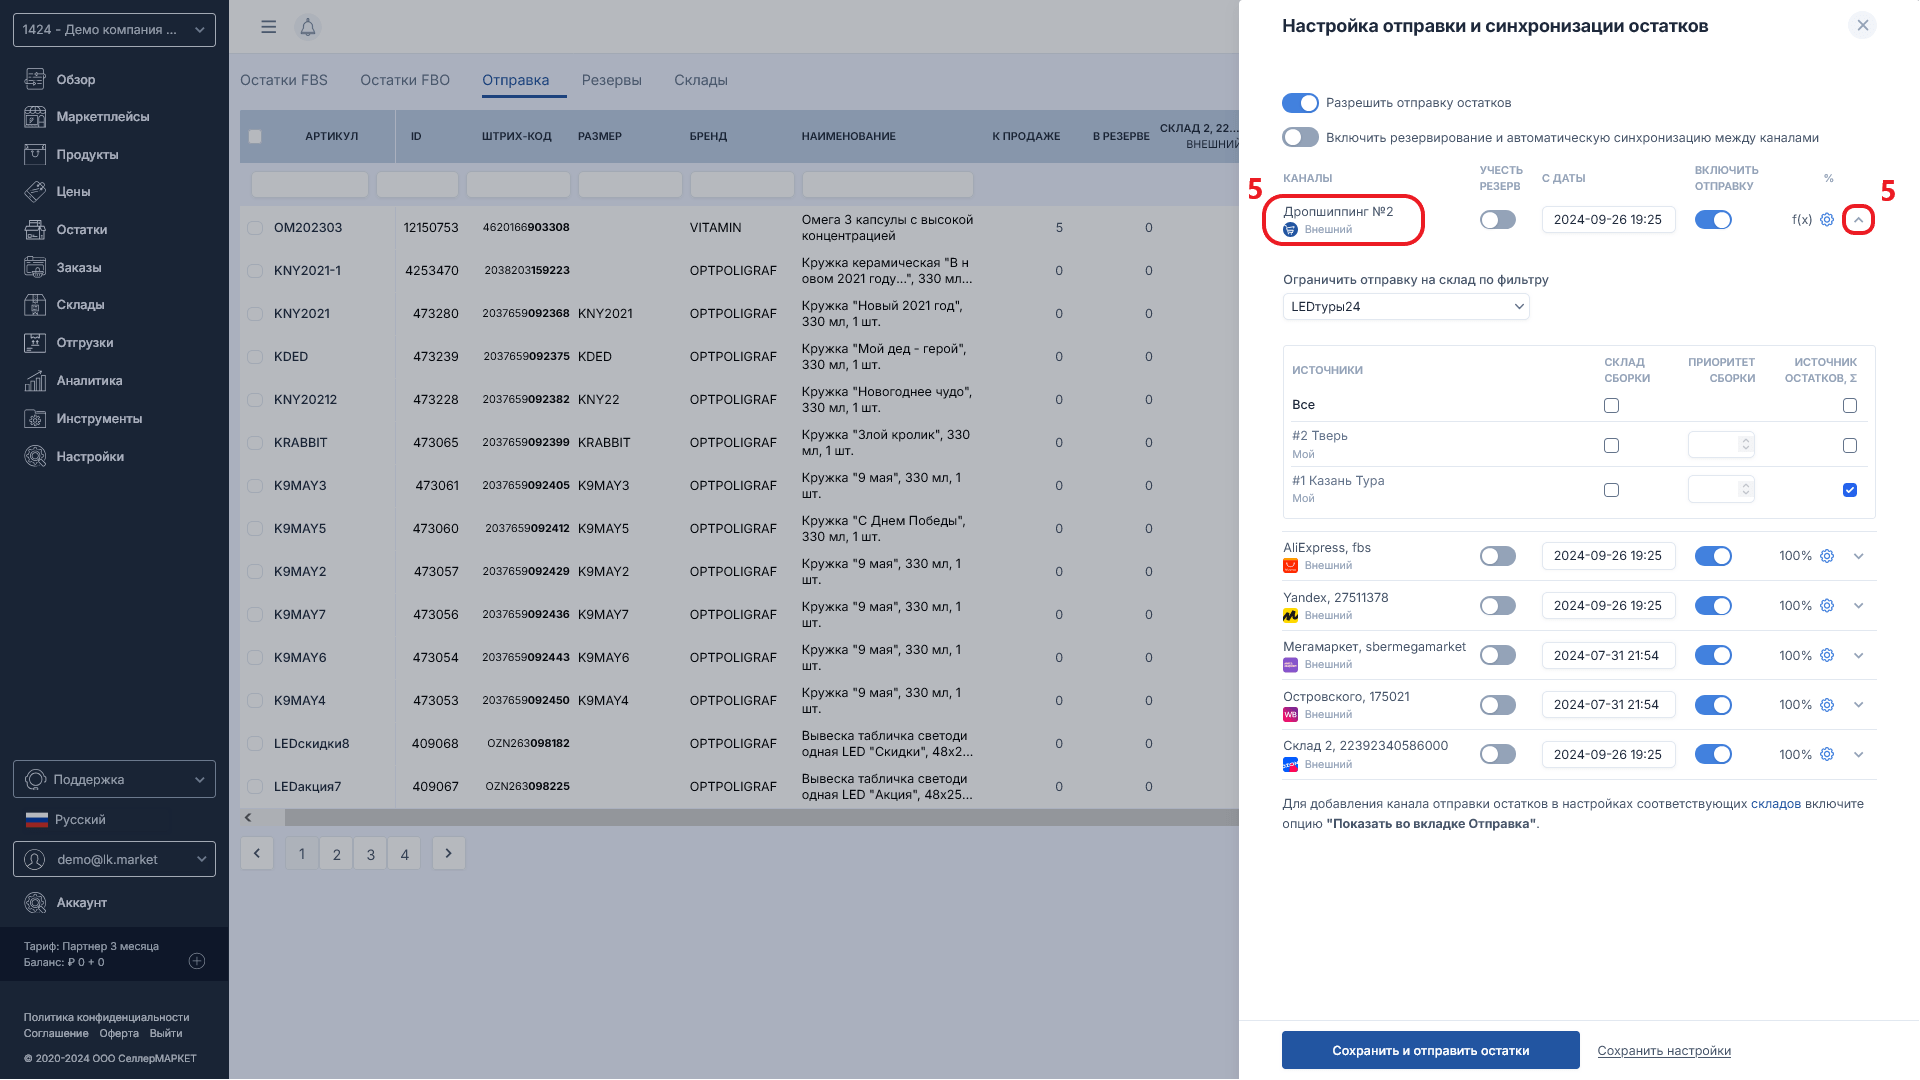Open the Инструменты sidebar icon
This screenshot has width=1920, height=1080.
point(35,419)
